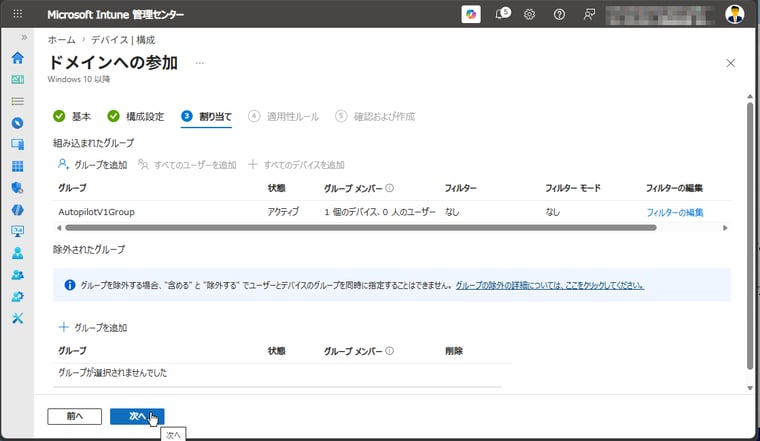
Task: Click the 1 個のデバイス、0 人のユーザー cell
Action: click(x=380, y=212)
